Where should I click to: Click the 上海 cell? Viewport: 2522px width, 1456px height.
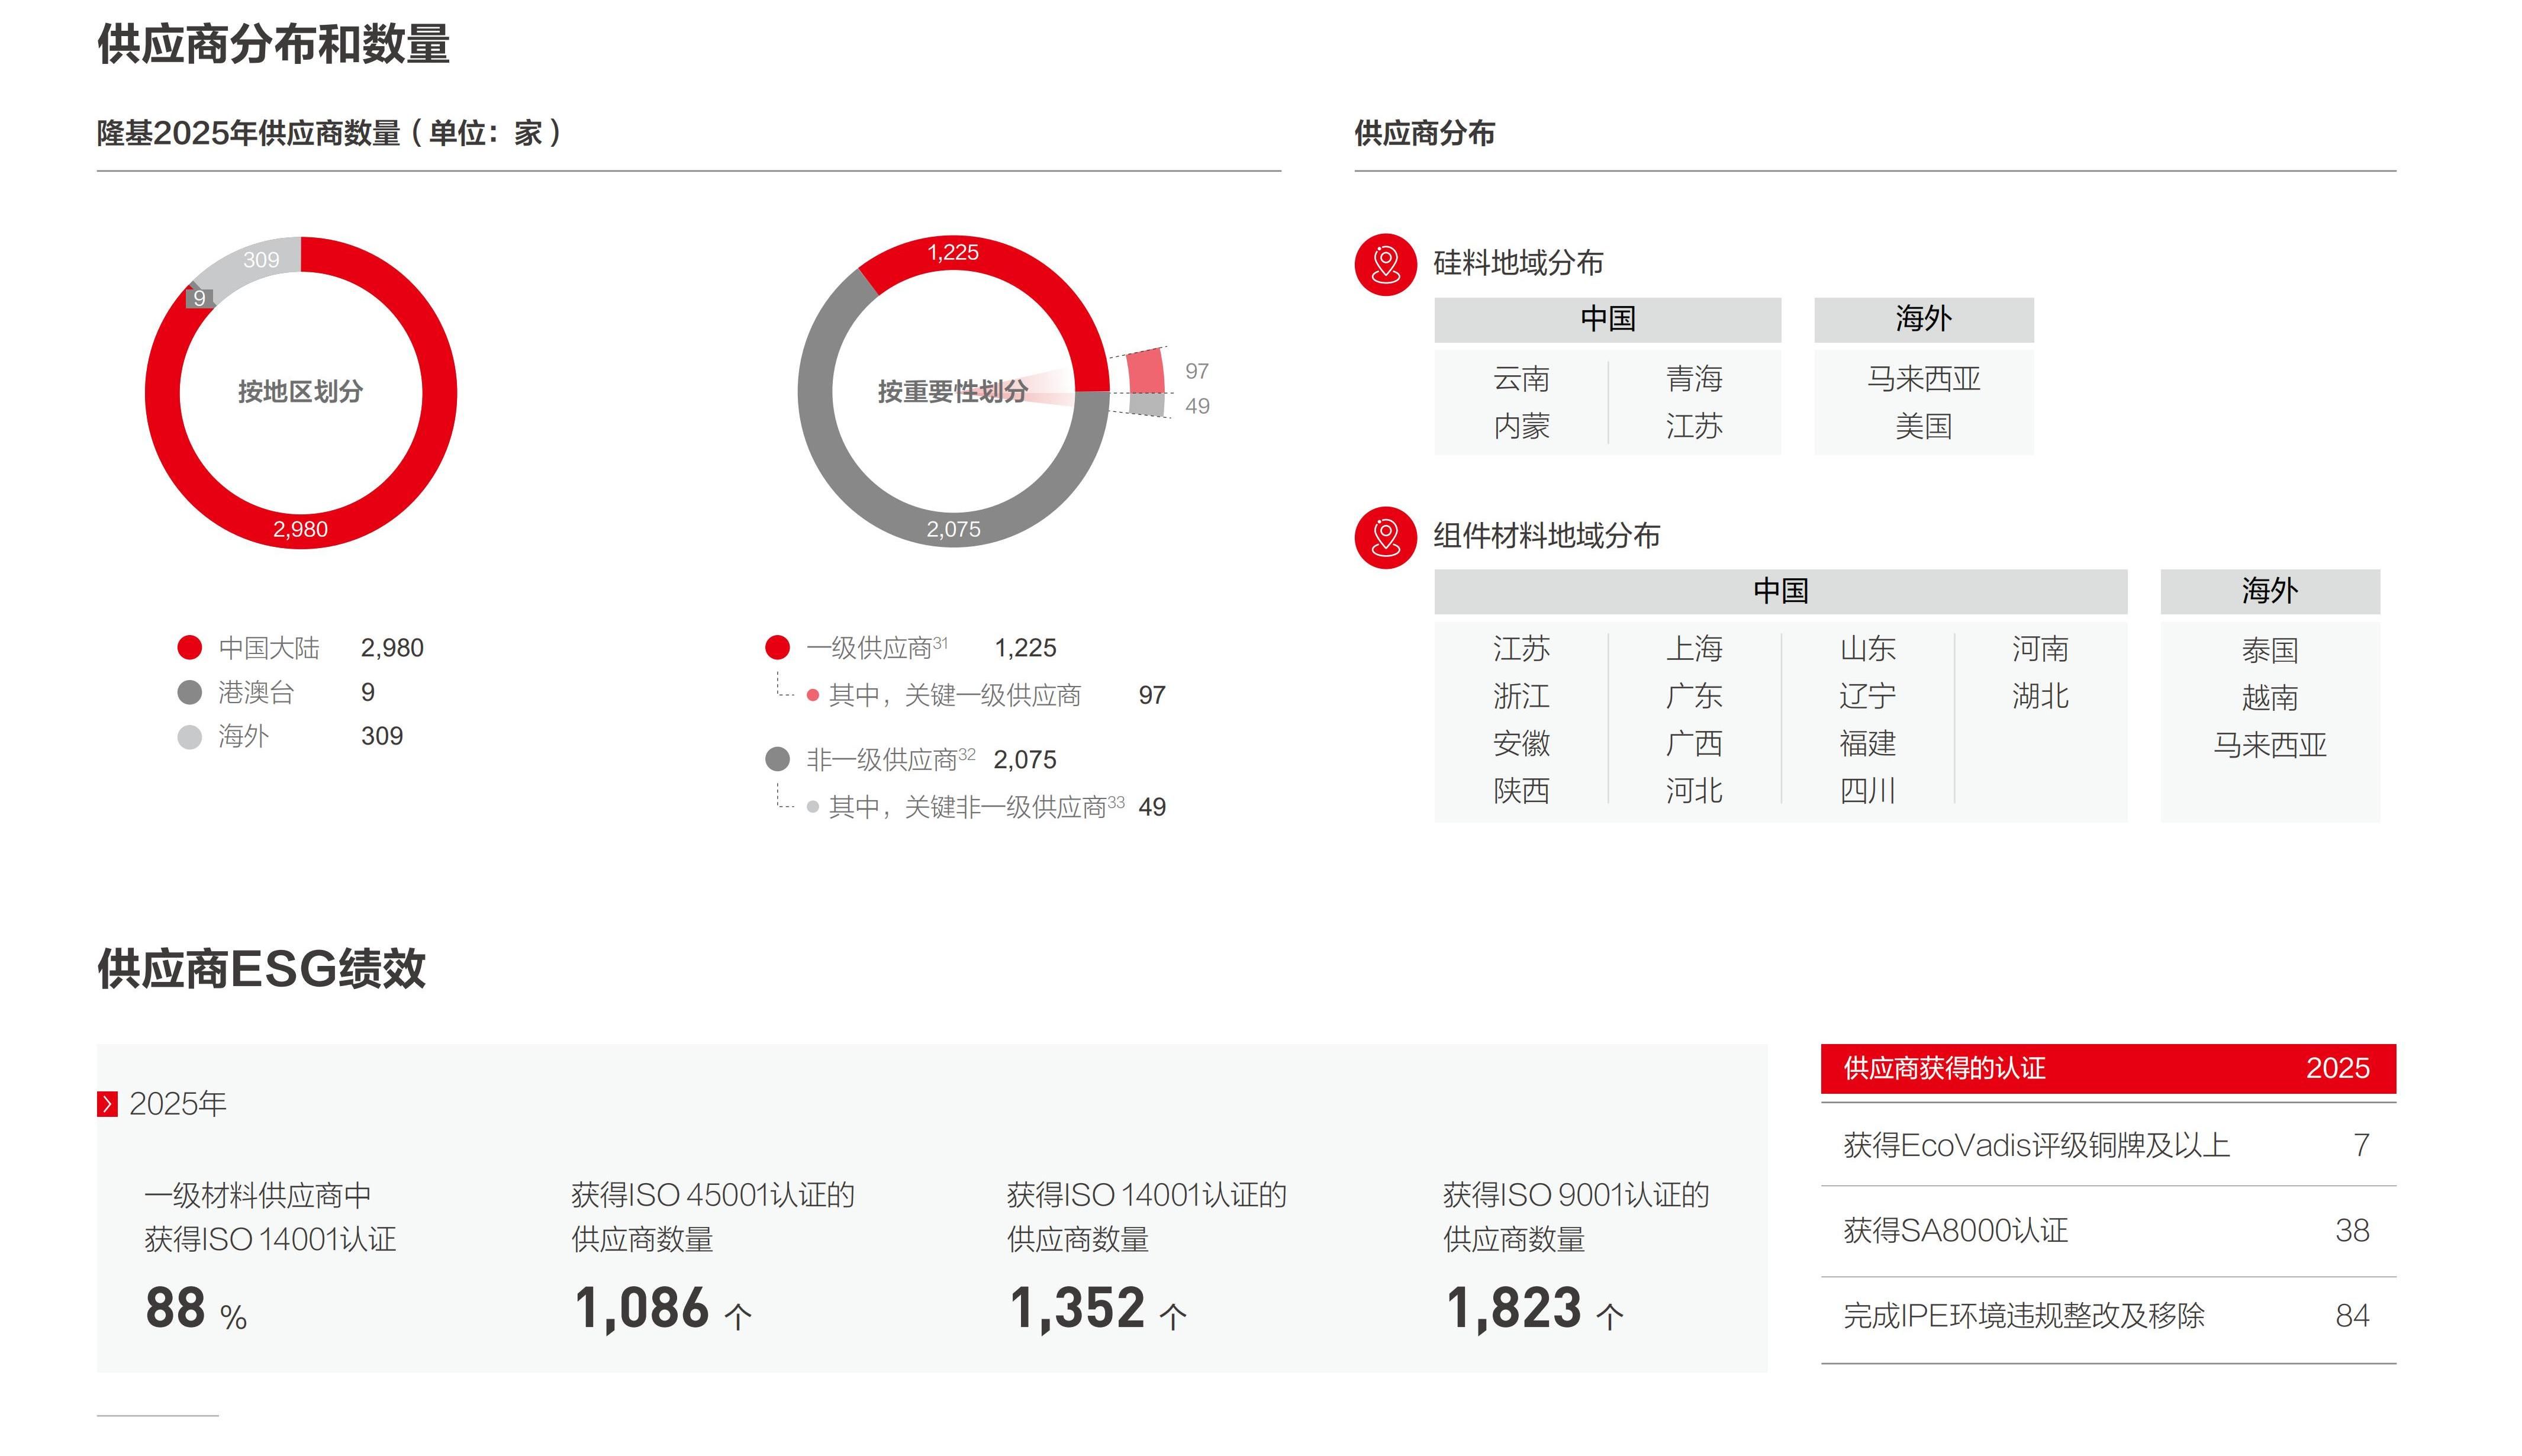point(1694,649)
